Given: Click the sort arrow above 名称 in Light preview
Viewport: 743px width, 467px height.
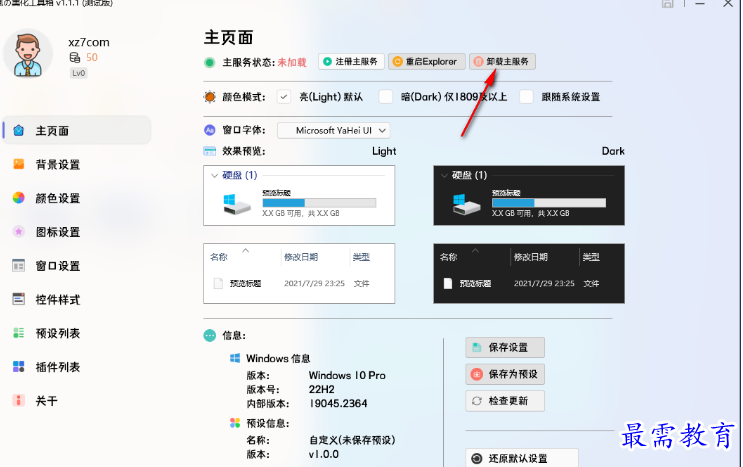Looking at the screenshot, I should coord(245,250).
